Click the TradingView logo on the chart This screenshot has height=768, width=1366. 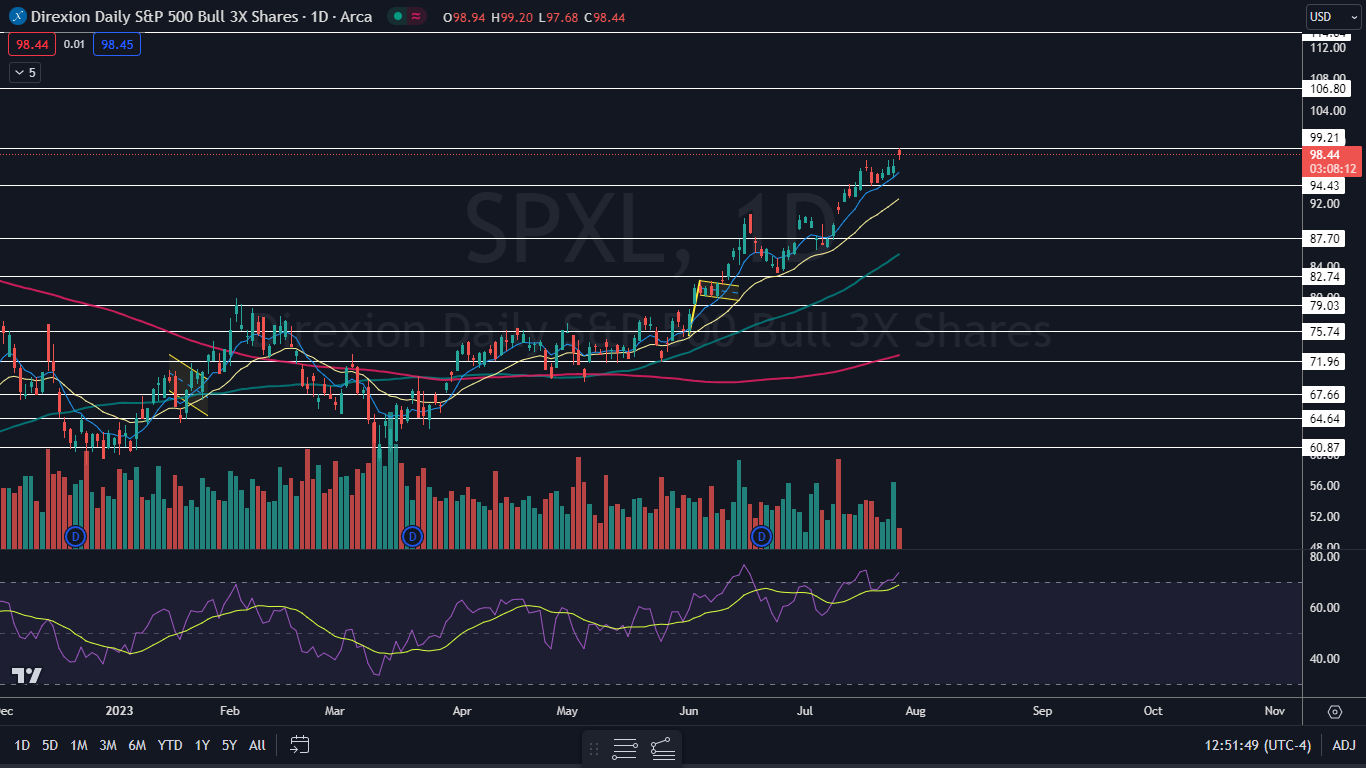tap(26, 676)
